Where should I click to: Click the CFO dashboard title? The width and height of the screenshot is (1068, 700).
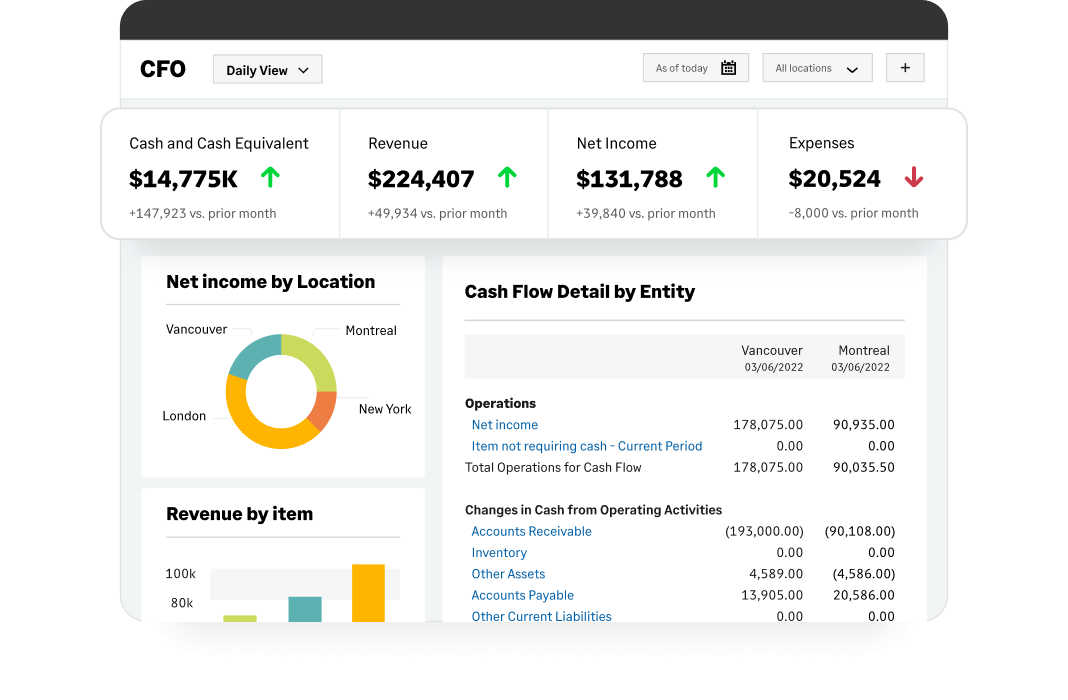(162, 69)
